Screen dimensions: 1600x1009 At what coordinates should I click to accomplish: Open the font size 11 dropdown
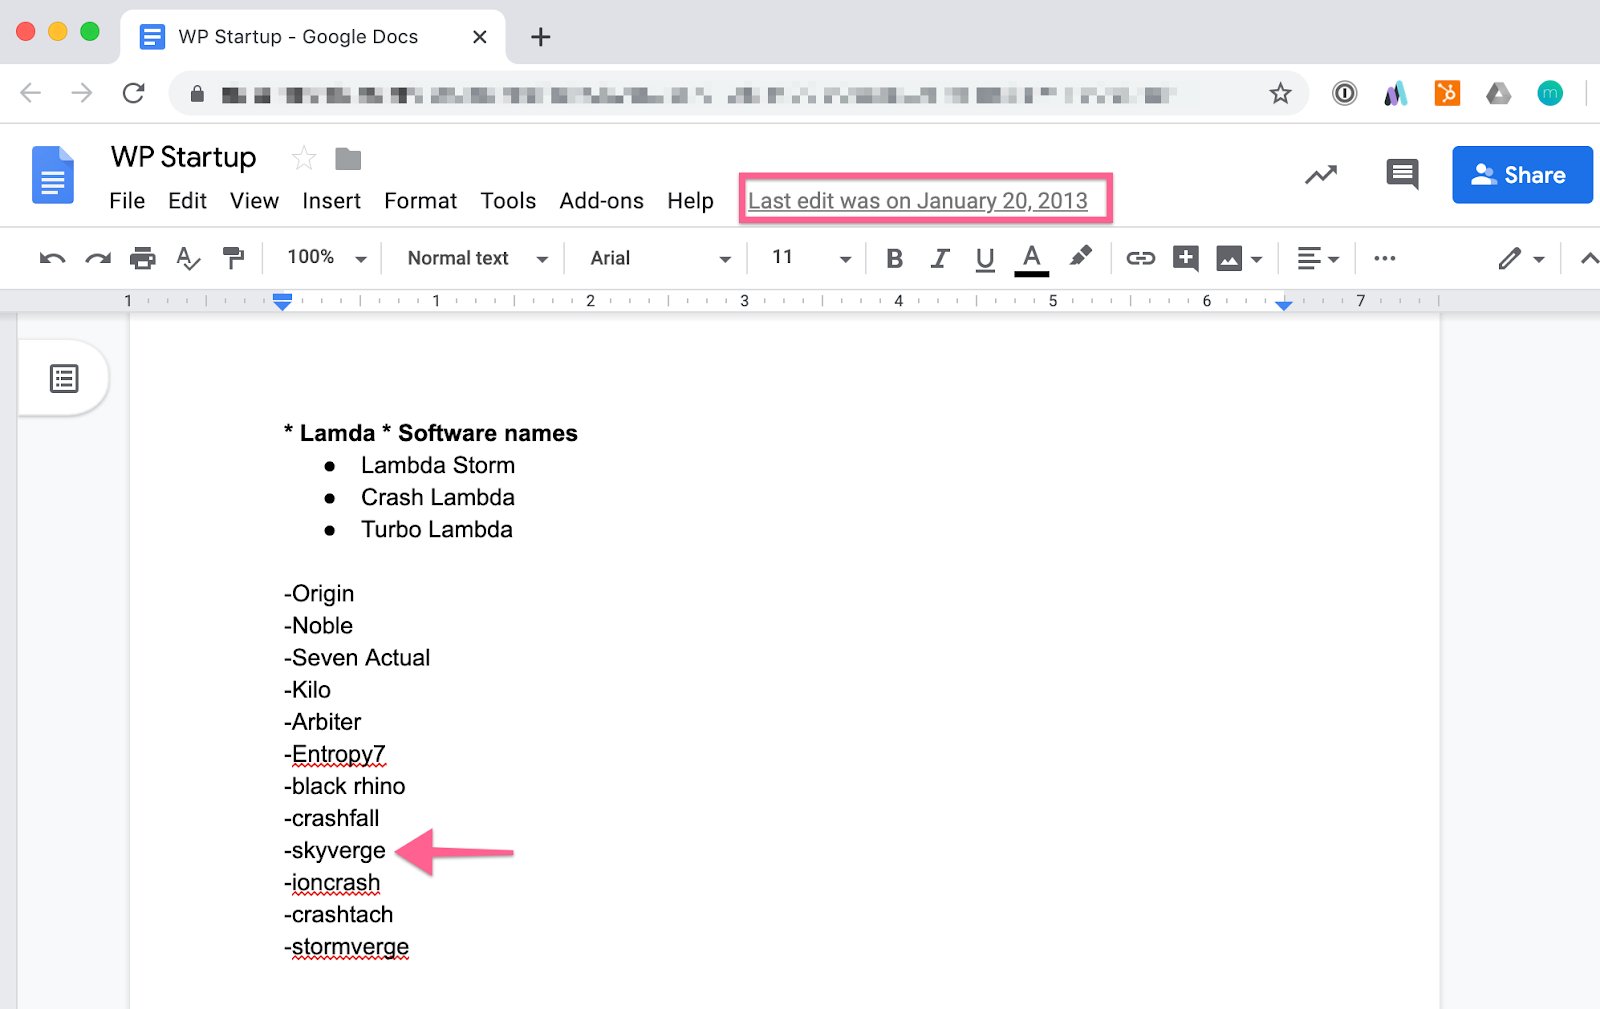tap(811, 258)
